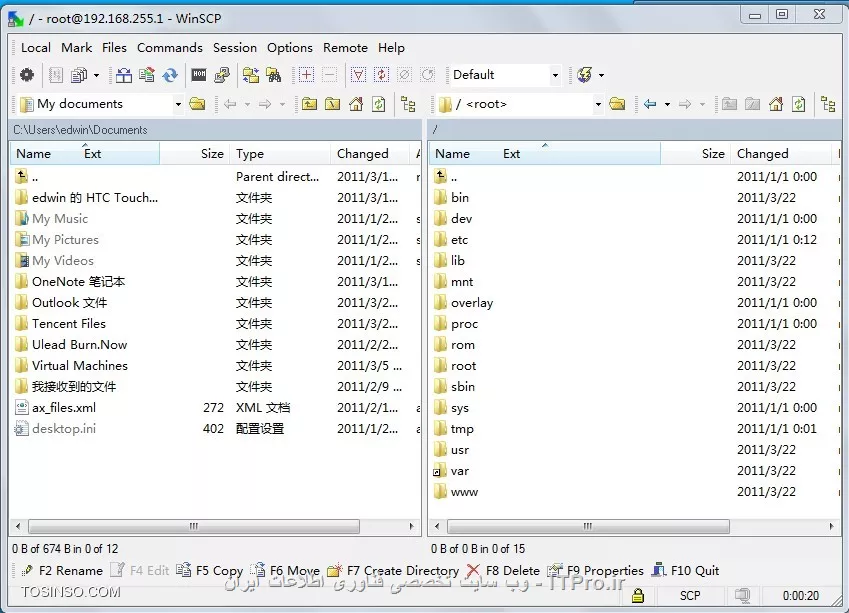Click the New Session lightning globe icon

point(584,75)
